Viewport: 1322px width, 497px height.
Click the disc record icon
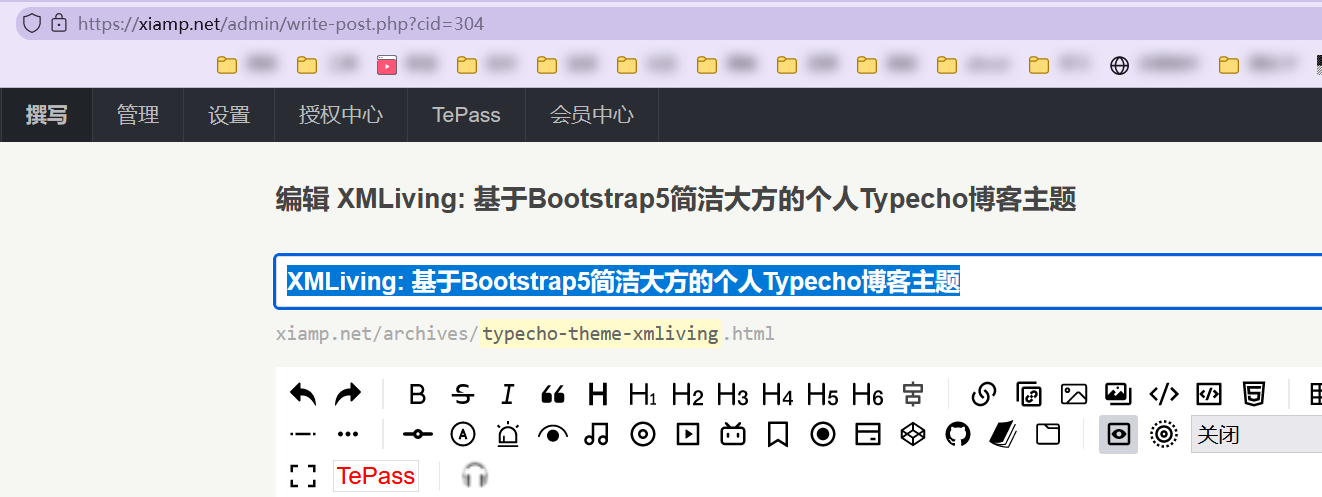(x=643, y=434)
